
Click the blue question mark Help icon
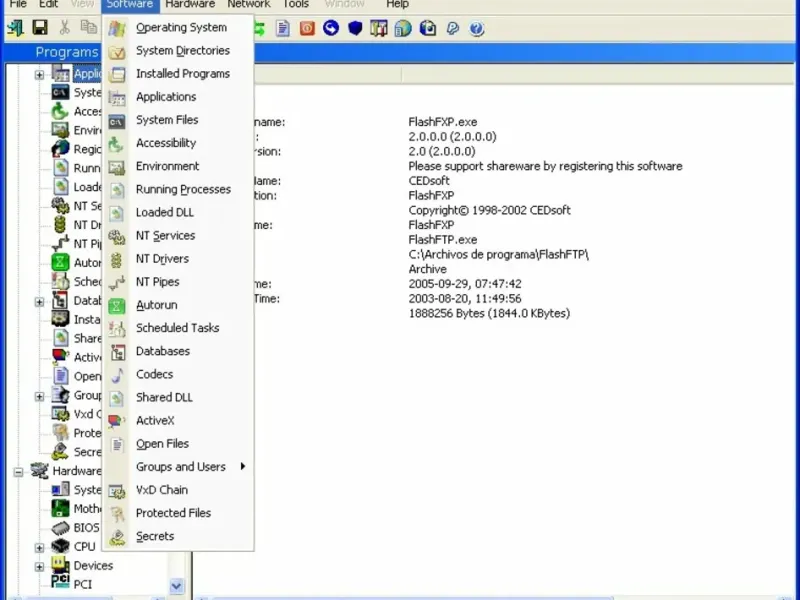click(x=477, y=29)
